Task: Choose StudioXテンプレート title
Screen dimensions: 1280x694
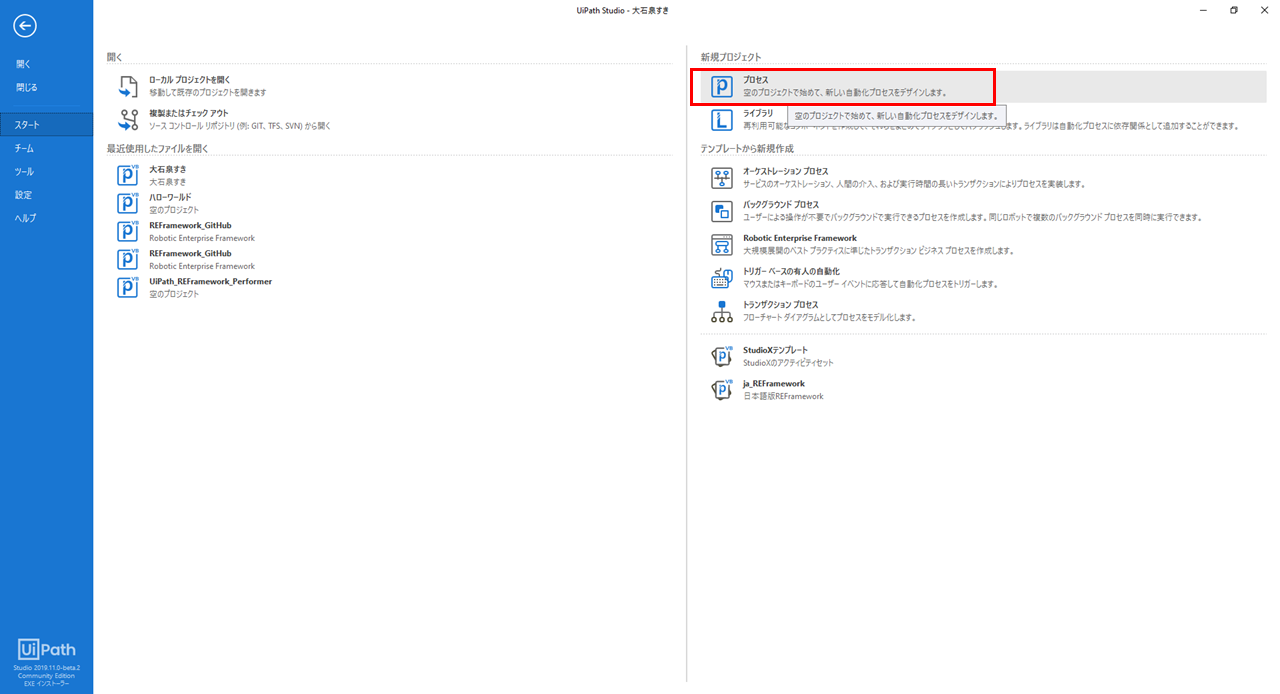Action: point(776,350)
